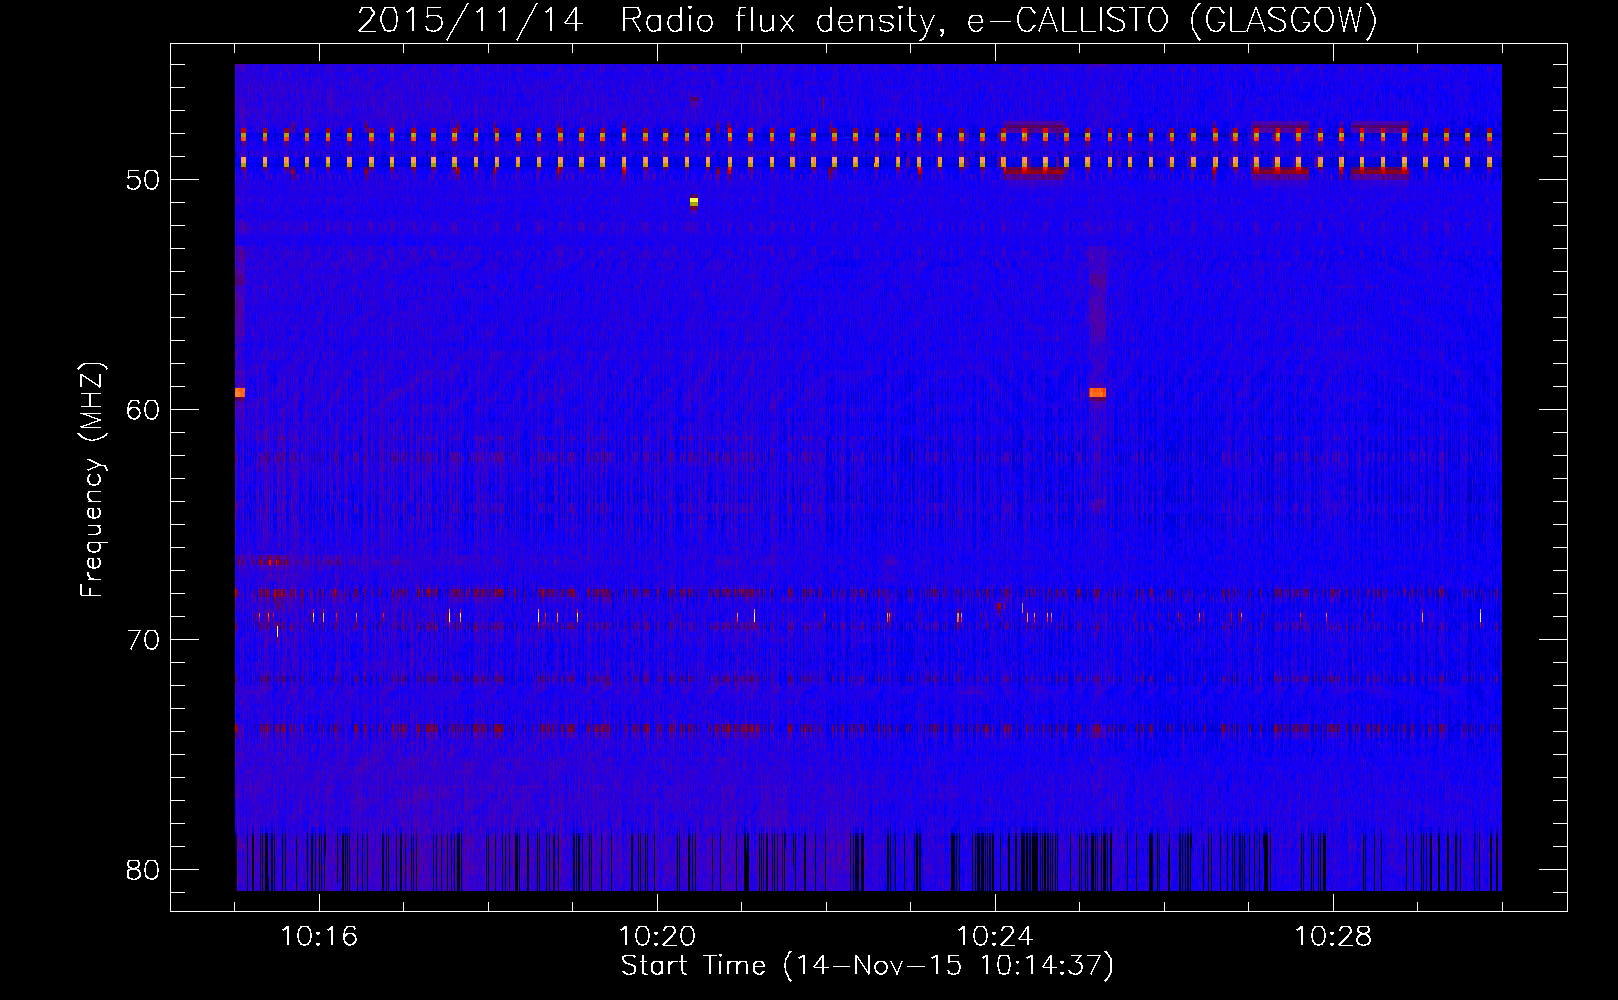
Task: Click the '50' frequency tick label
Action: click(x=143, y=180)
